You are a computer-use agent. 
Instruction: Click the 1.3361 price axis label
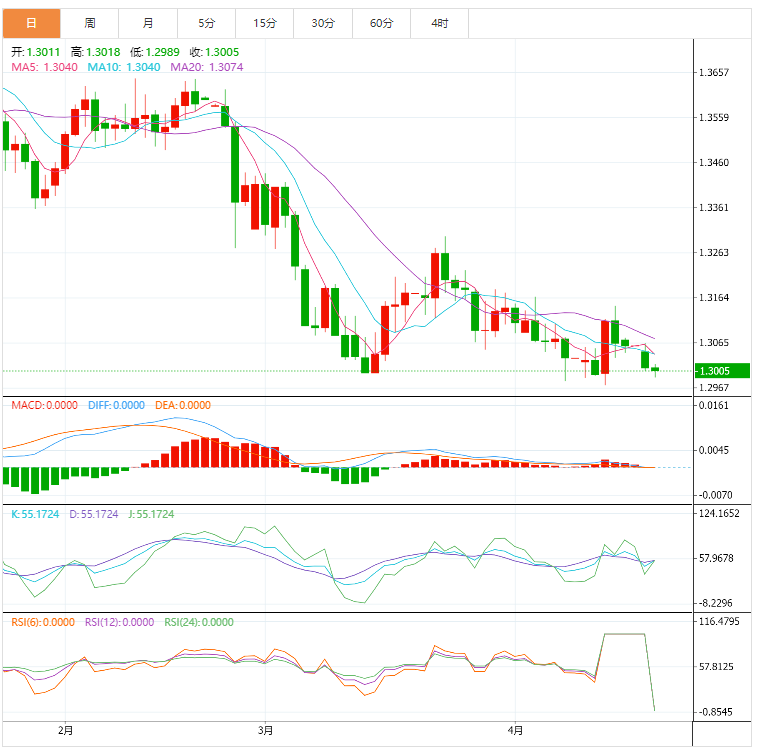714,208
